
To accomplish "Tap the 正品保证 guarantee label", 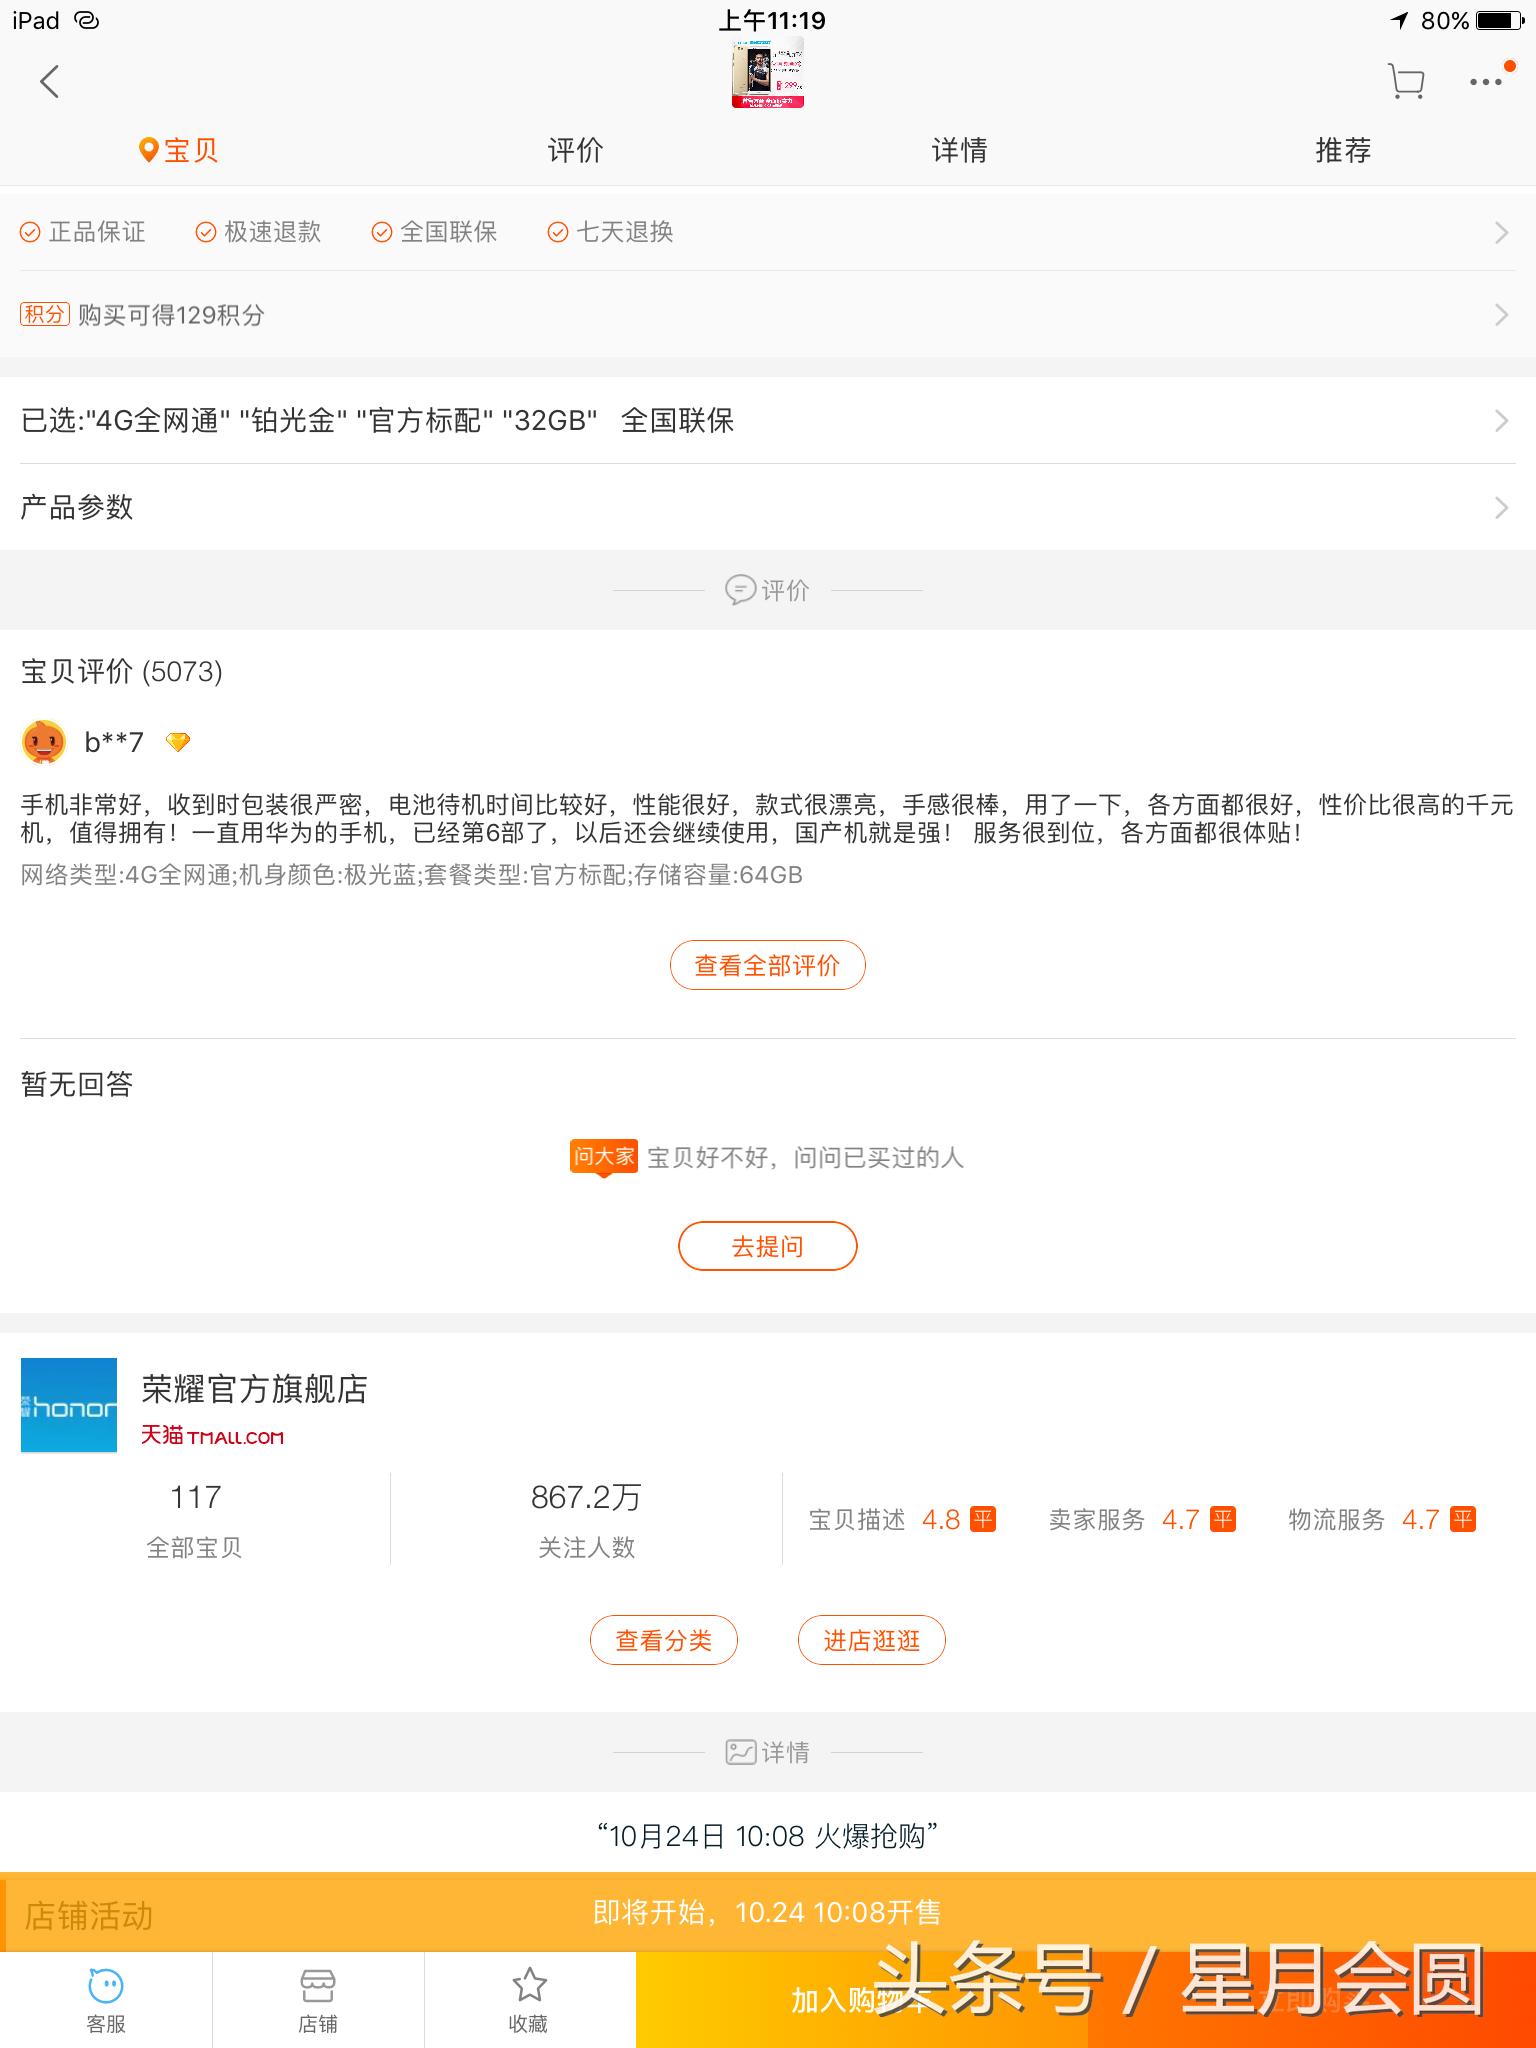I will [x=83, y=232].
